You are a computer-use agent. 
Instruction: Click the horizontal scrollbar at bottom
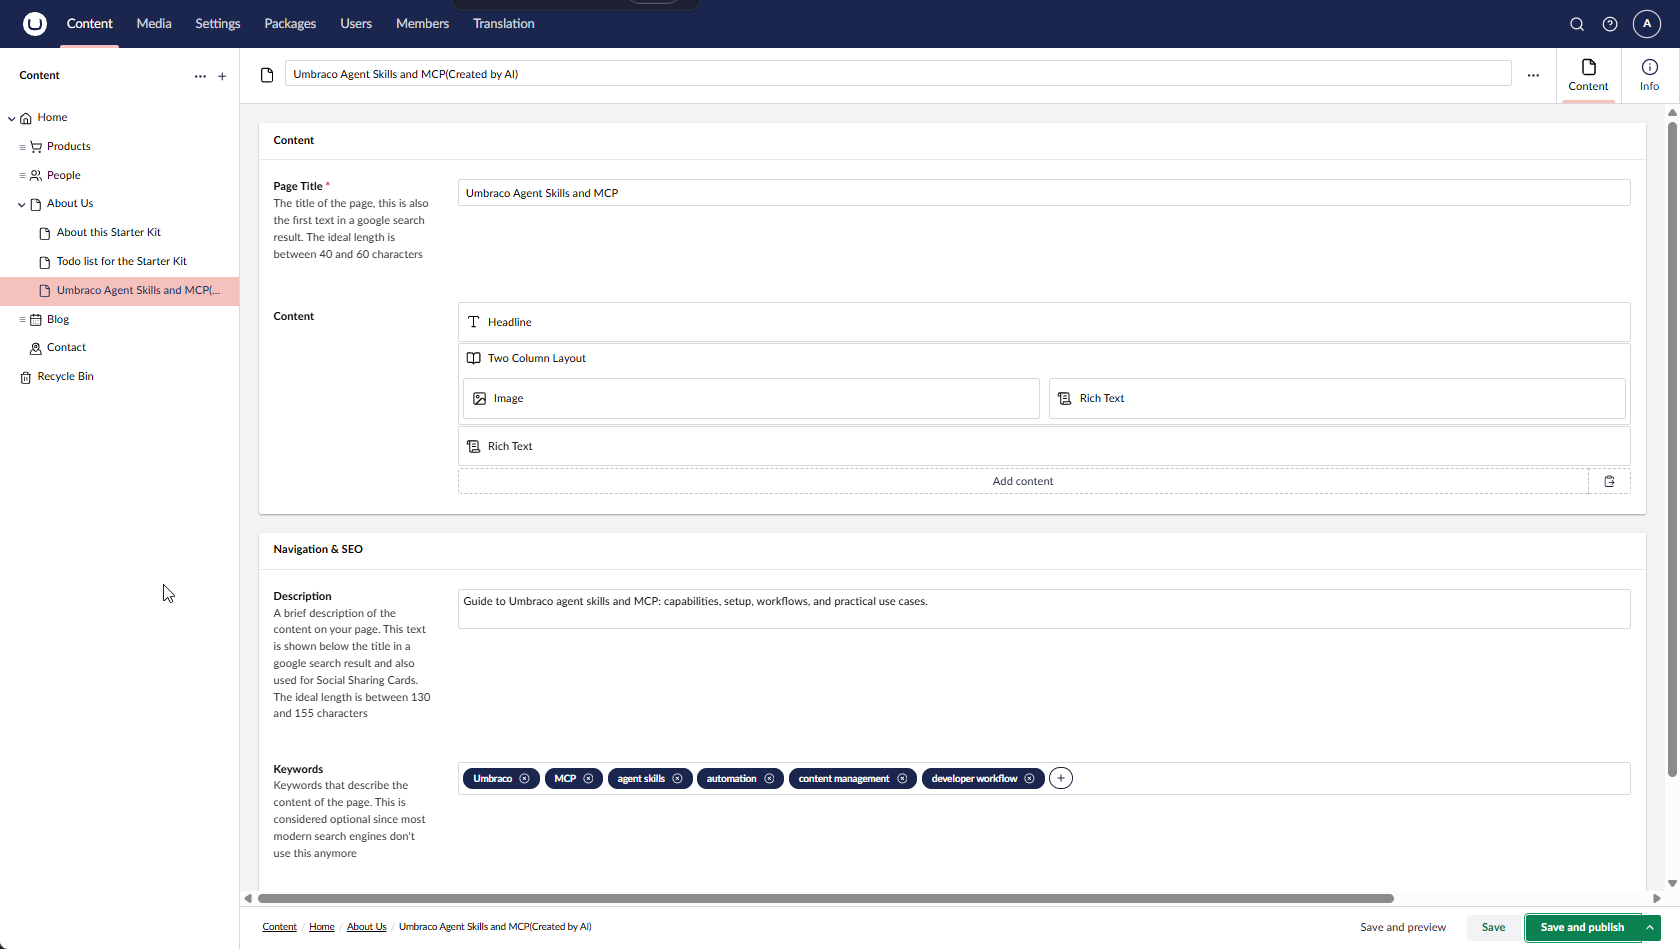pyautogui.click(x=826, y=898)
